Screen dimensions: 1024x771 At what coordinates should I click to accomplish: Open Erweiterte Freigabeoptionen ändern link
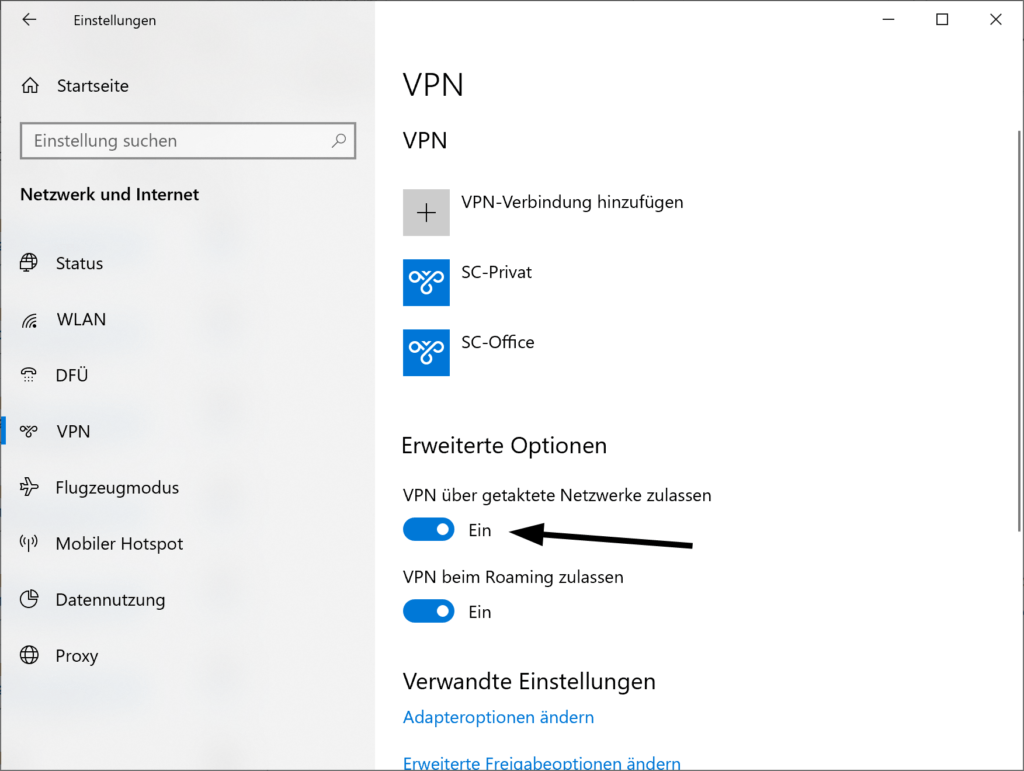[541, 763]
